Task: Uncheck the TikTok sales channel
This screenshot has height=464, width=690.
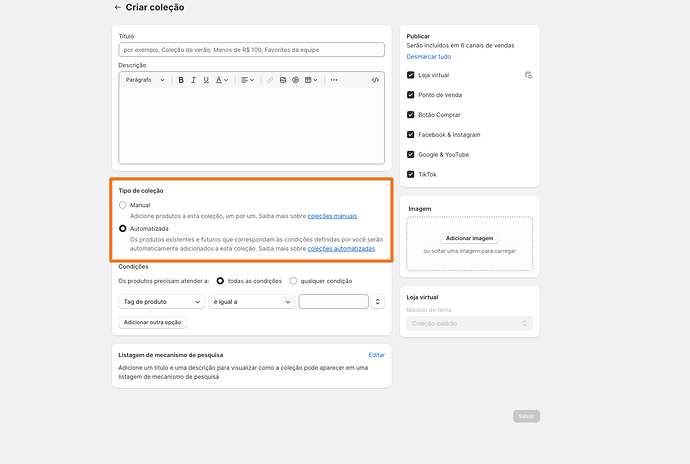Action: coord(411,174)
